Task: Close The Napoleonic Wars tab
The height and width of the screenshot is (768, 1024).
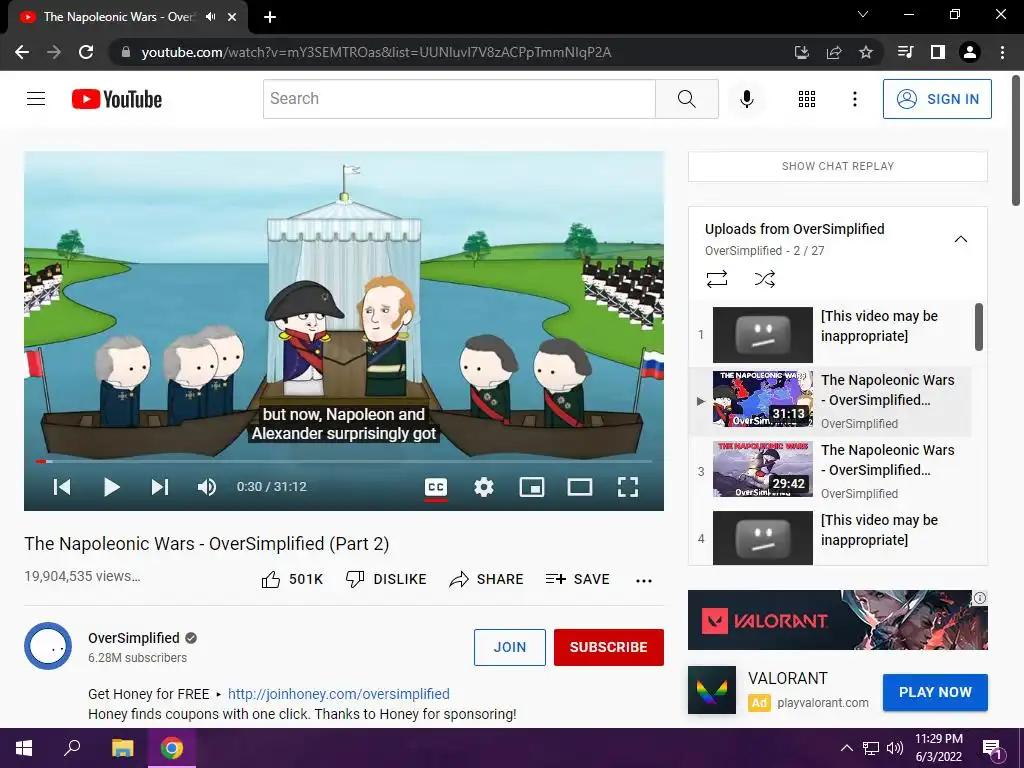Action: click(232, 17)
